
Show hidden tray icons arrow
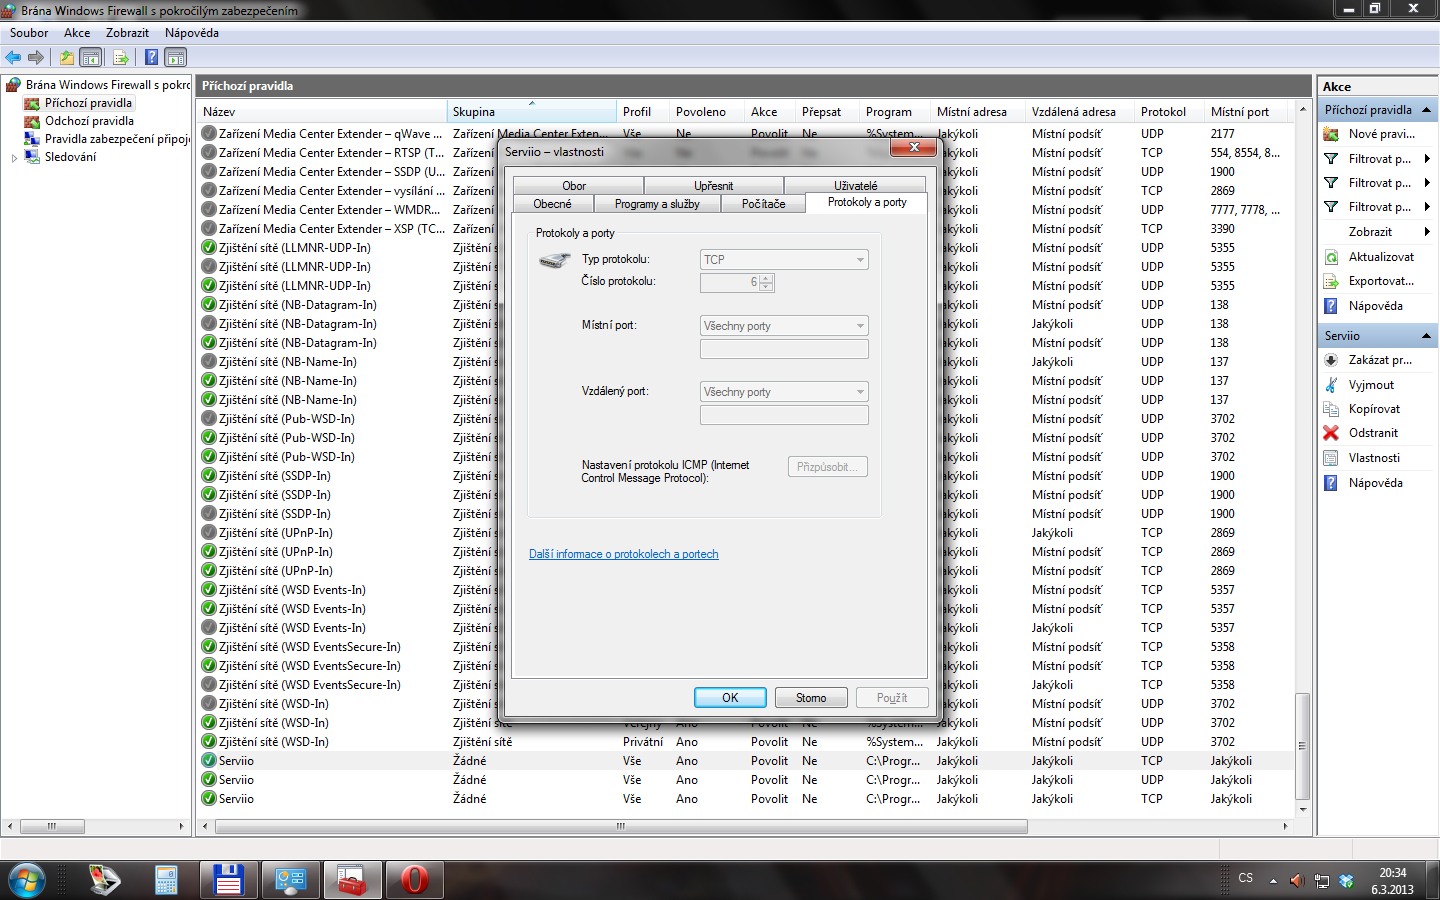click(x=1273, y=881)
